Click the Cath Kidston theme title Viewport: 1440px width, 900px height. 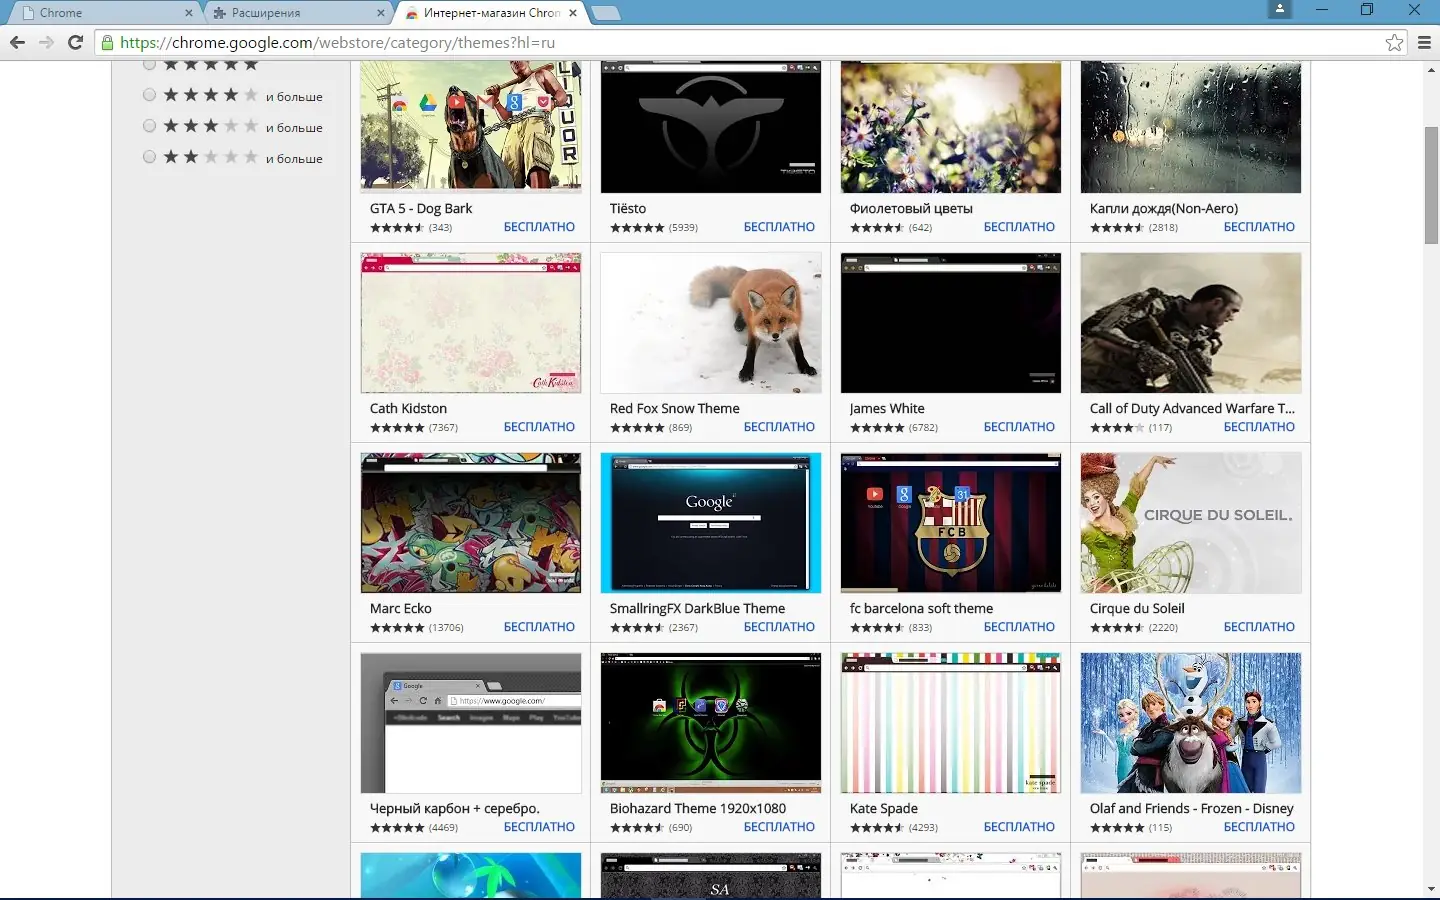(x=408, y=408)
